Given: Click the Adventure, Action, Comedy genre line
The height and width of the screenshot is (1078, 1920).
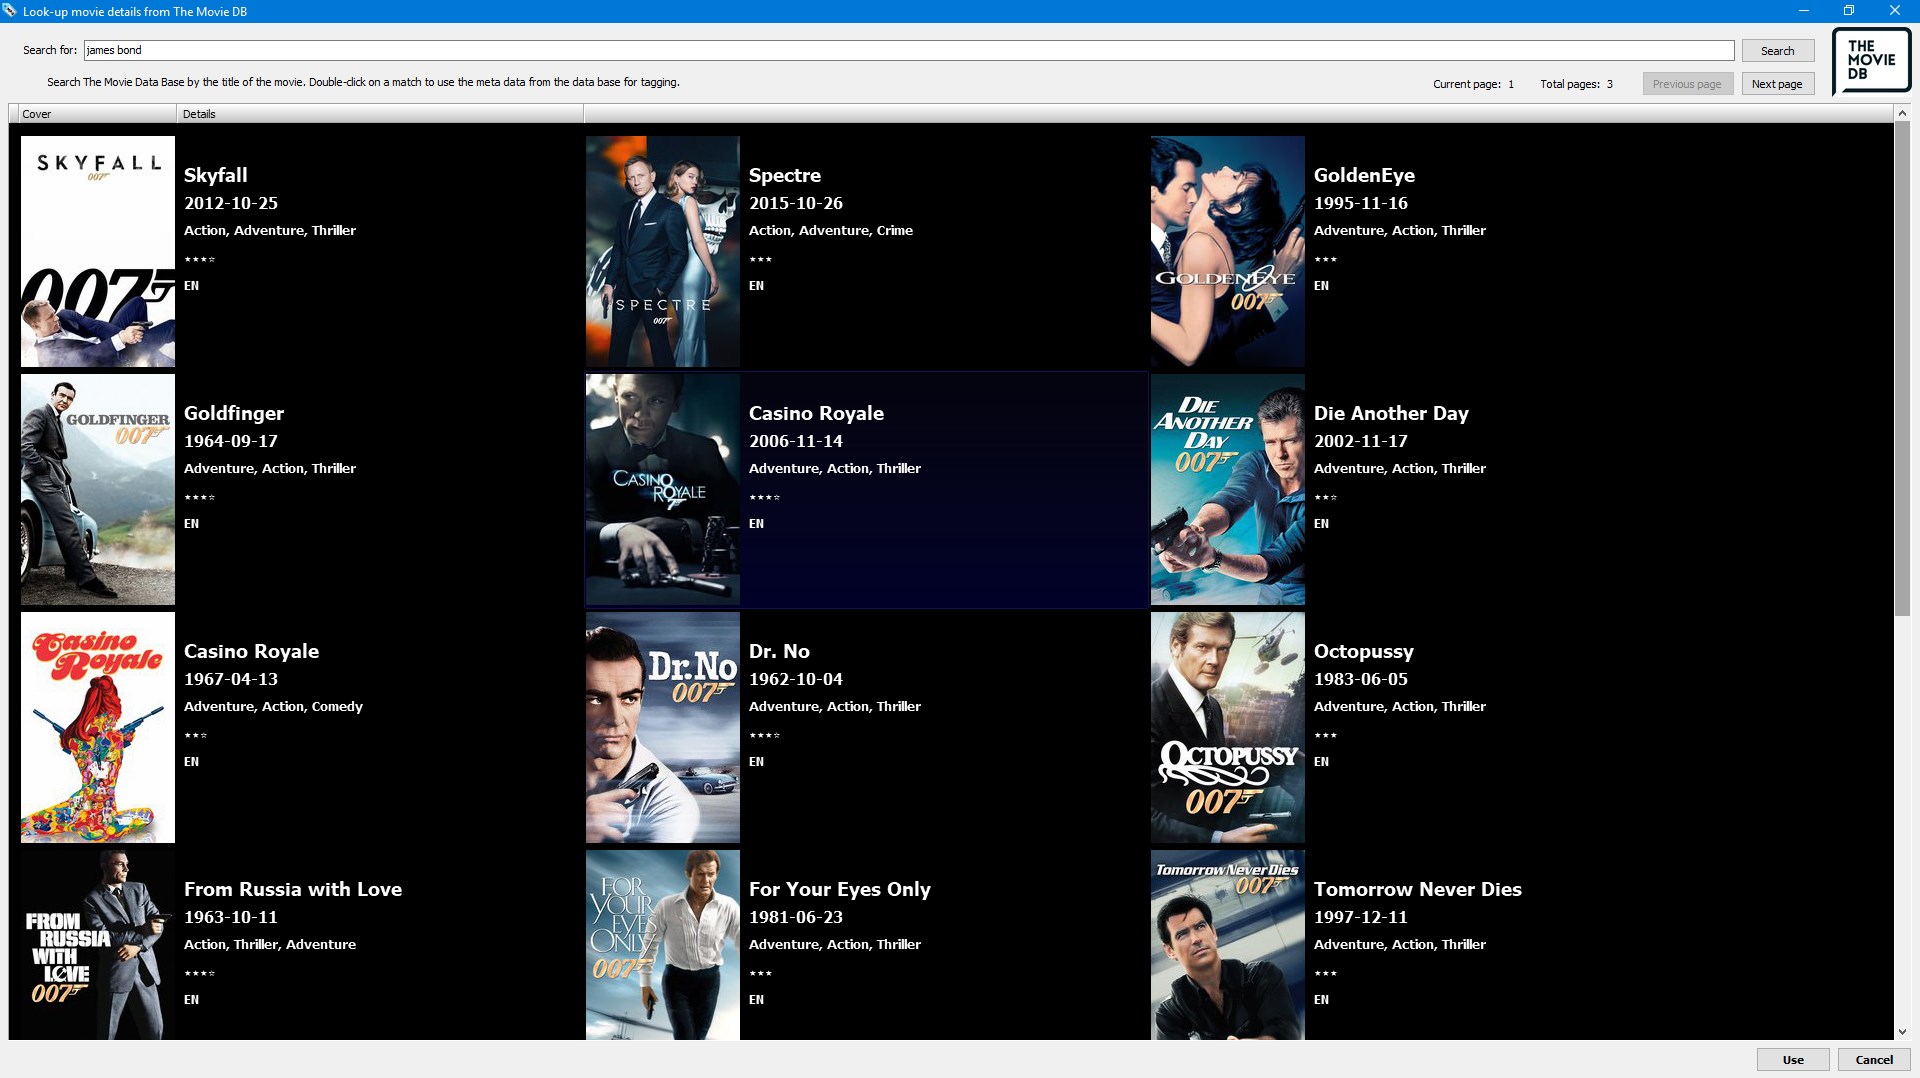Looking at the screenshot, I should [x=273, y=706].
